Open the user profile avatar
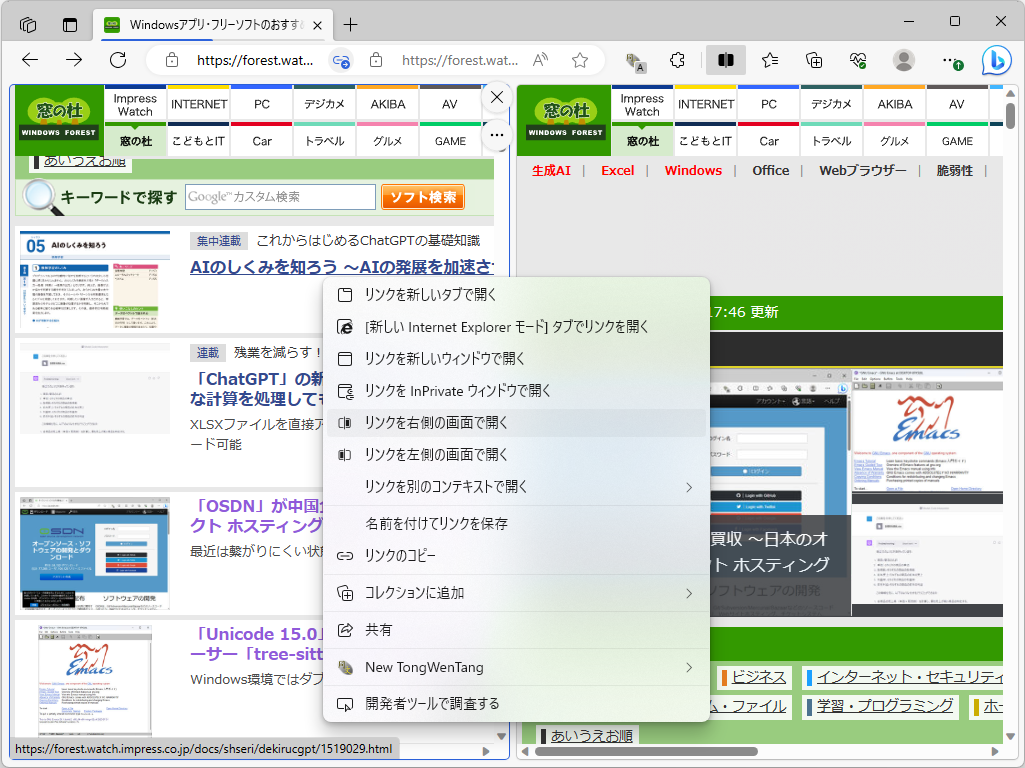1025x768 pixels. click(x=903, y=60)
